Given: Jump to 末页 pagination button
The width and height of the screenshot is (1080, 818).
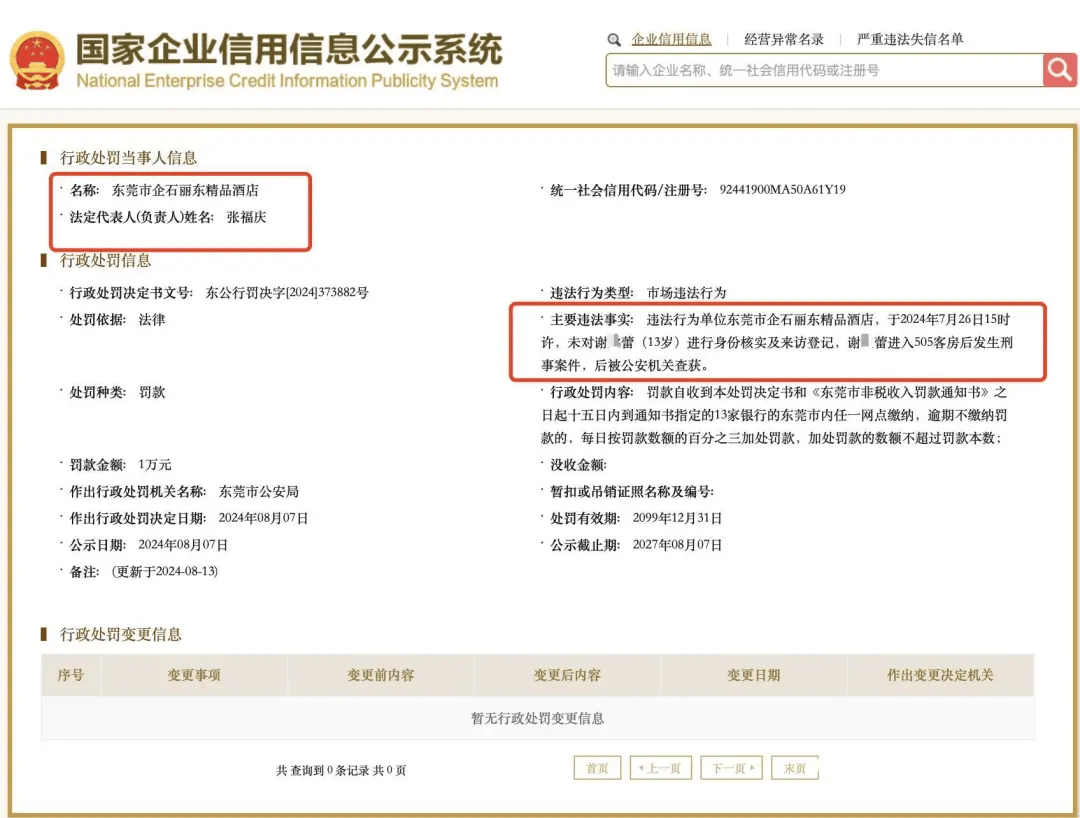Looking at the screenshot, I should pos(795,768).
